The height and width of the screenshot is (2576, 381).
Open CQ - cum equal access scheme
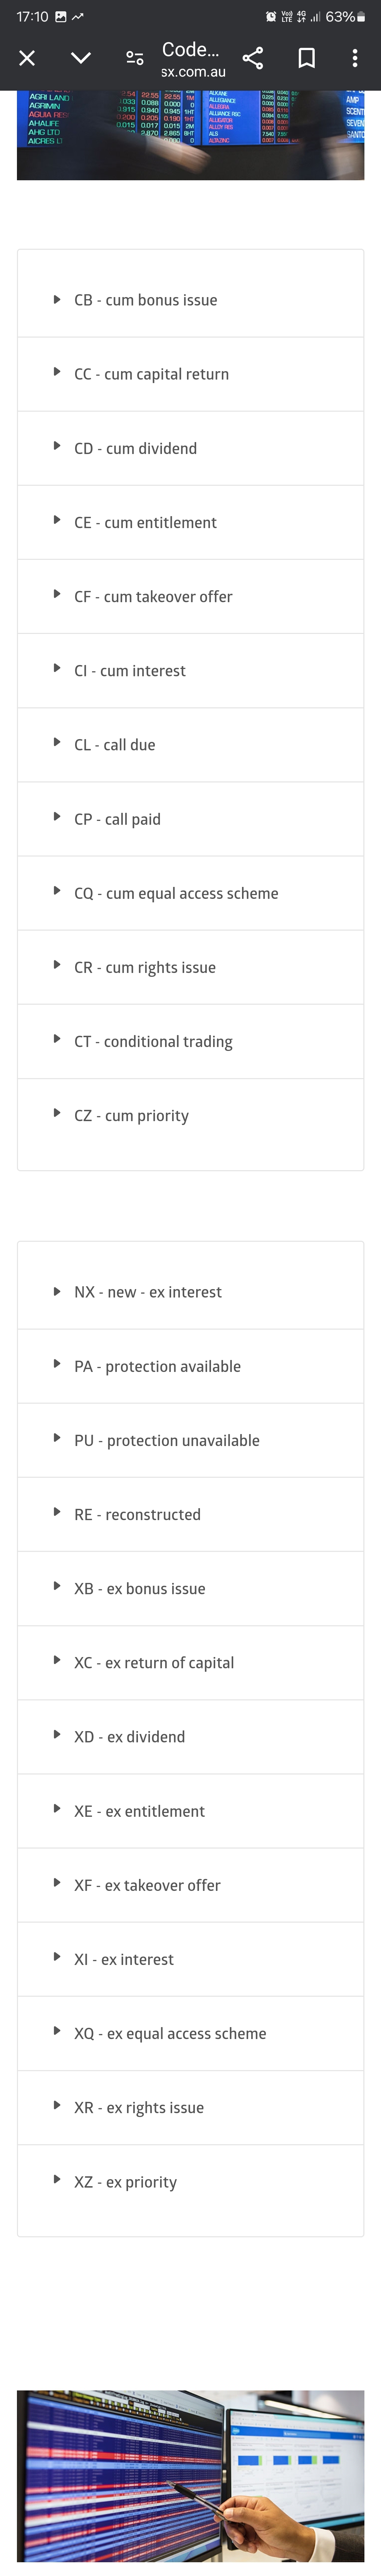pyautogui.click(x=190, y=893)
